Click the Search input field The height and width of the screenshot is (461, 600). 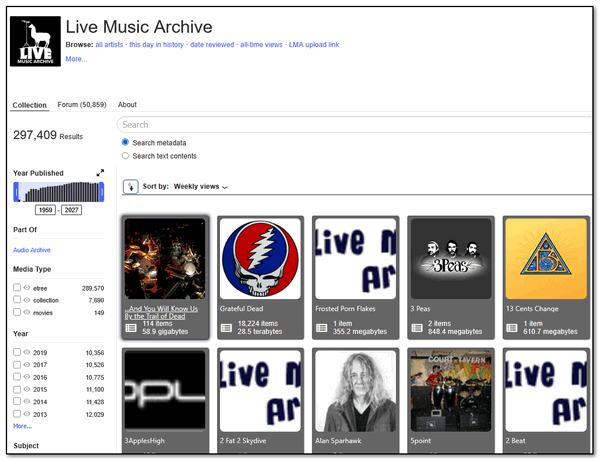(x=354, y=125)
